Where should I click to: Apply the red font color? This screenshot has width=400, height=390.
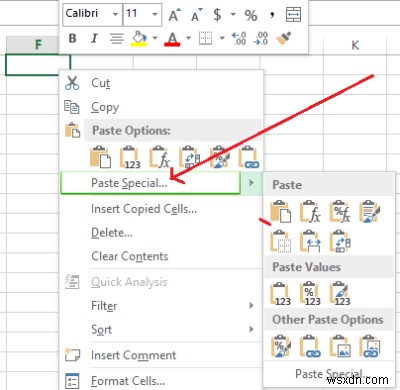point(172,39)
